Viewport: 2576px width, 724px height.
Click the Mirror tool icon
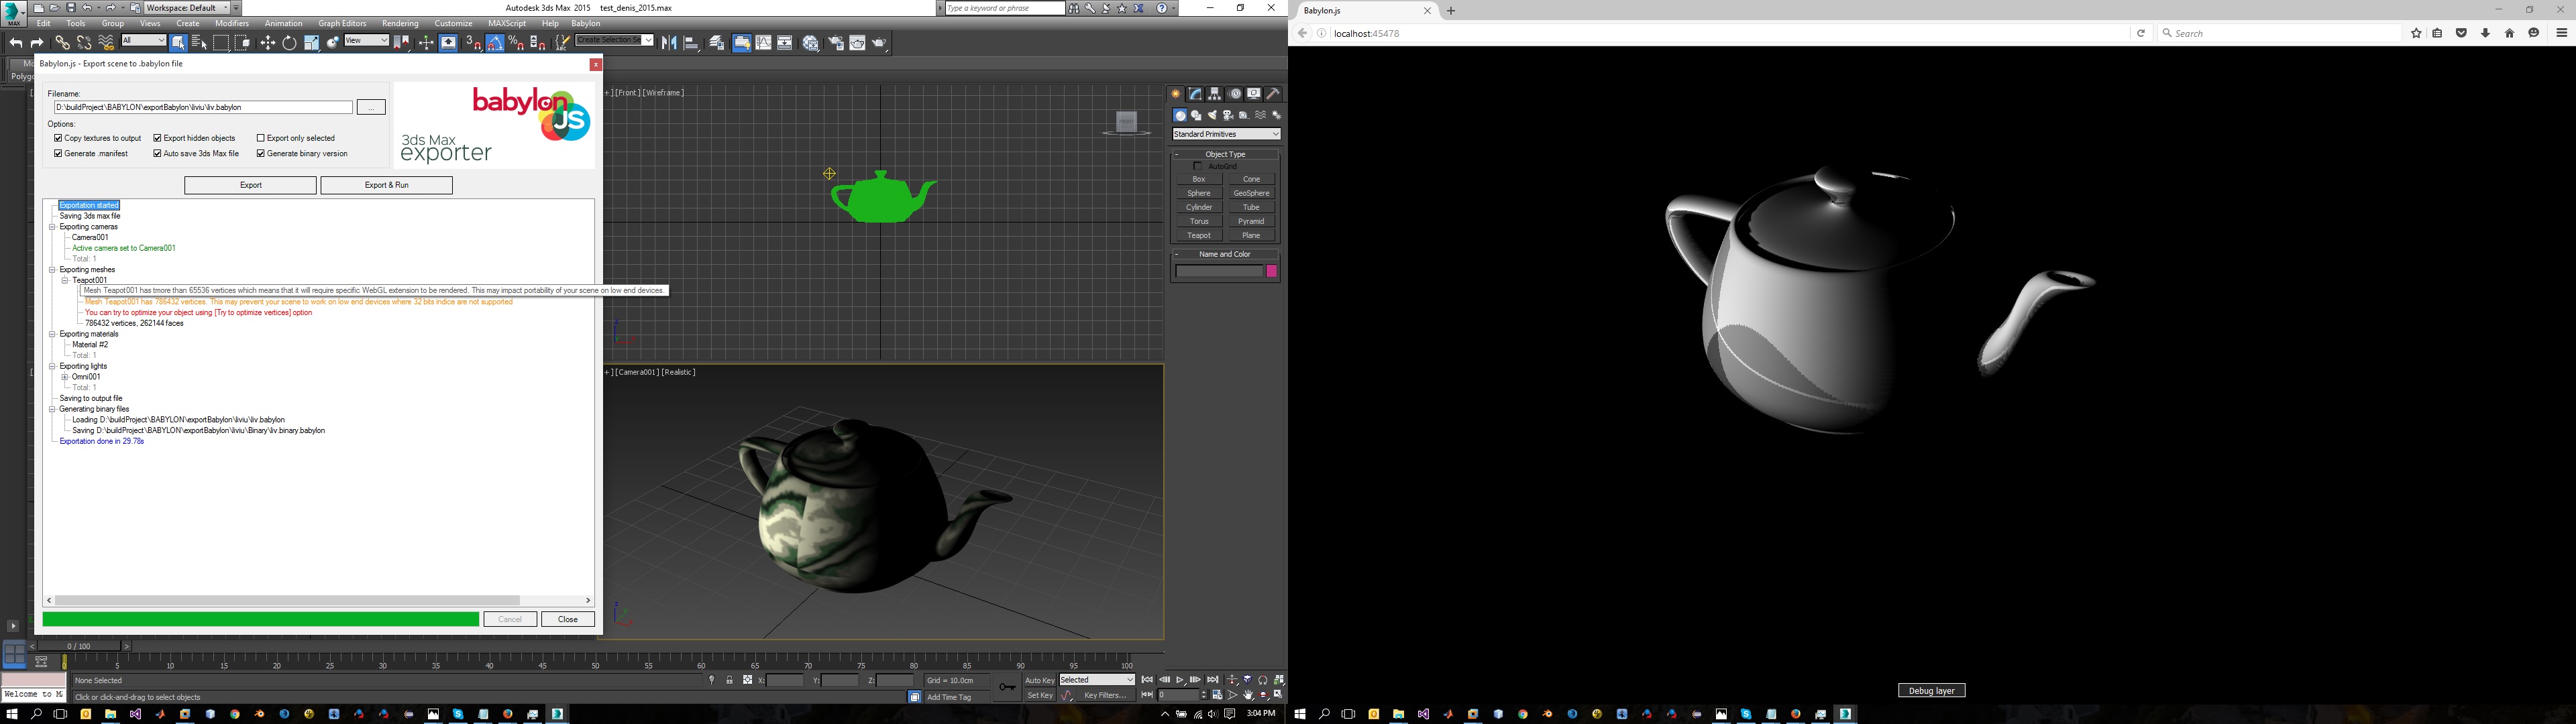[668, 43]
